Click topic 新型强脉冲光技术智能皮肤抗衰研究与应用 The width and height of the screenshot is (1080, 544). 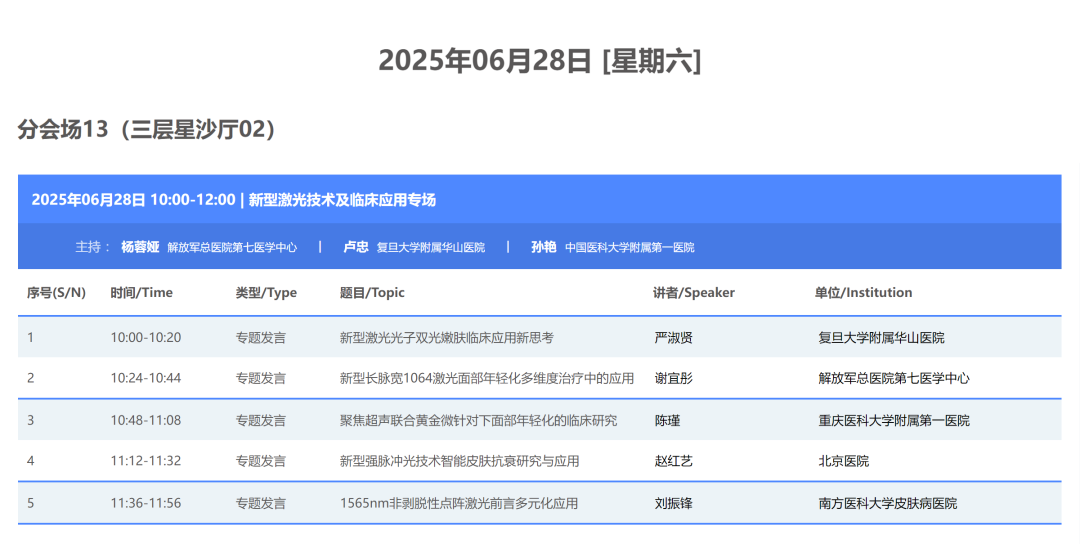pyautogui.click(x=459, y=461)
